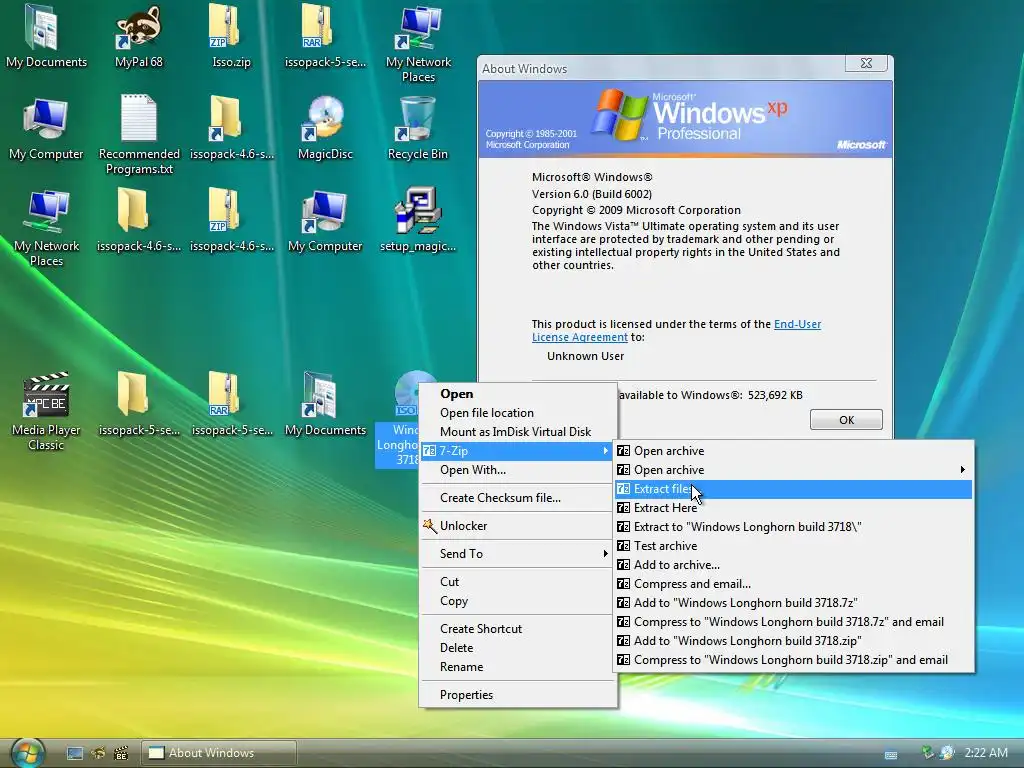Click the Start orb button
The width and height of the screenshot is (1024, 768).
click(27, 752)
